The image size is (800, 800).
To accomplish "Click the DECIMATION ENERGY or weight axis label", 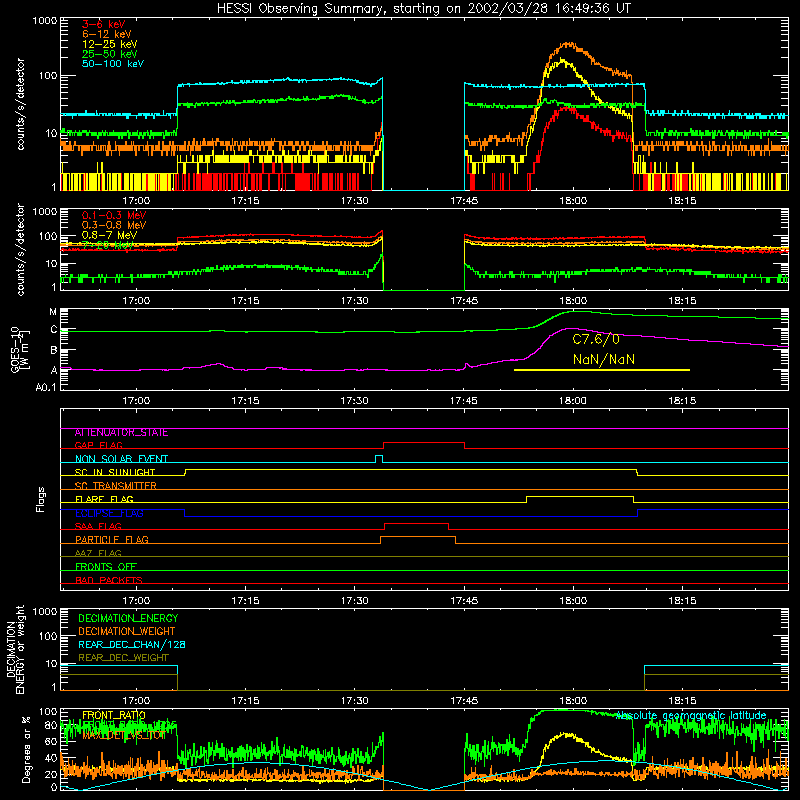I will pos(15,649).
